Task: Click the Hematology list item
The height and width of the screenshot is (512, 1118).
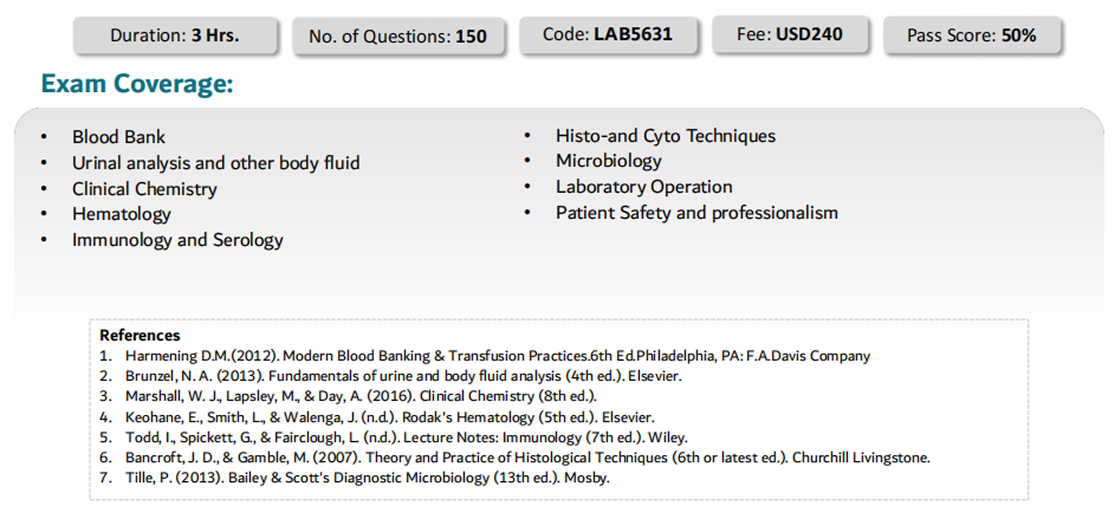Action: pos(121,214)
